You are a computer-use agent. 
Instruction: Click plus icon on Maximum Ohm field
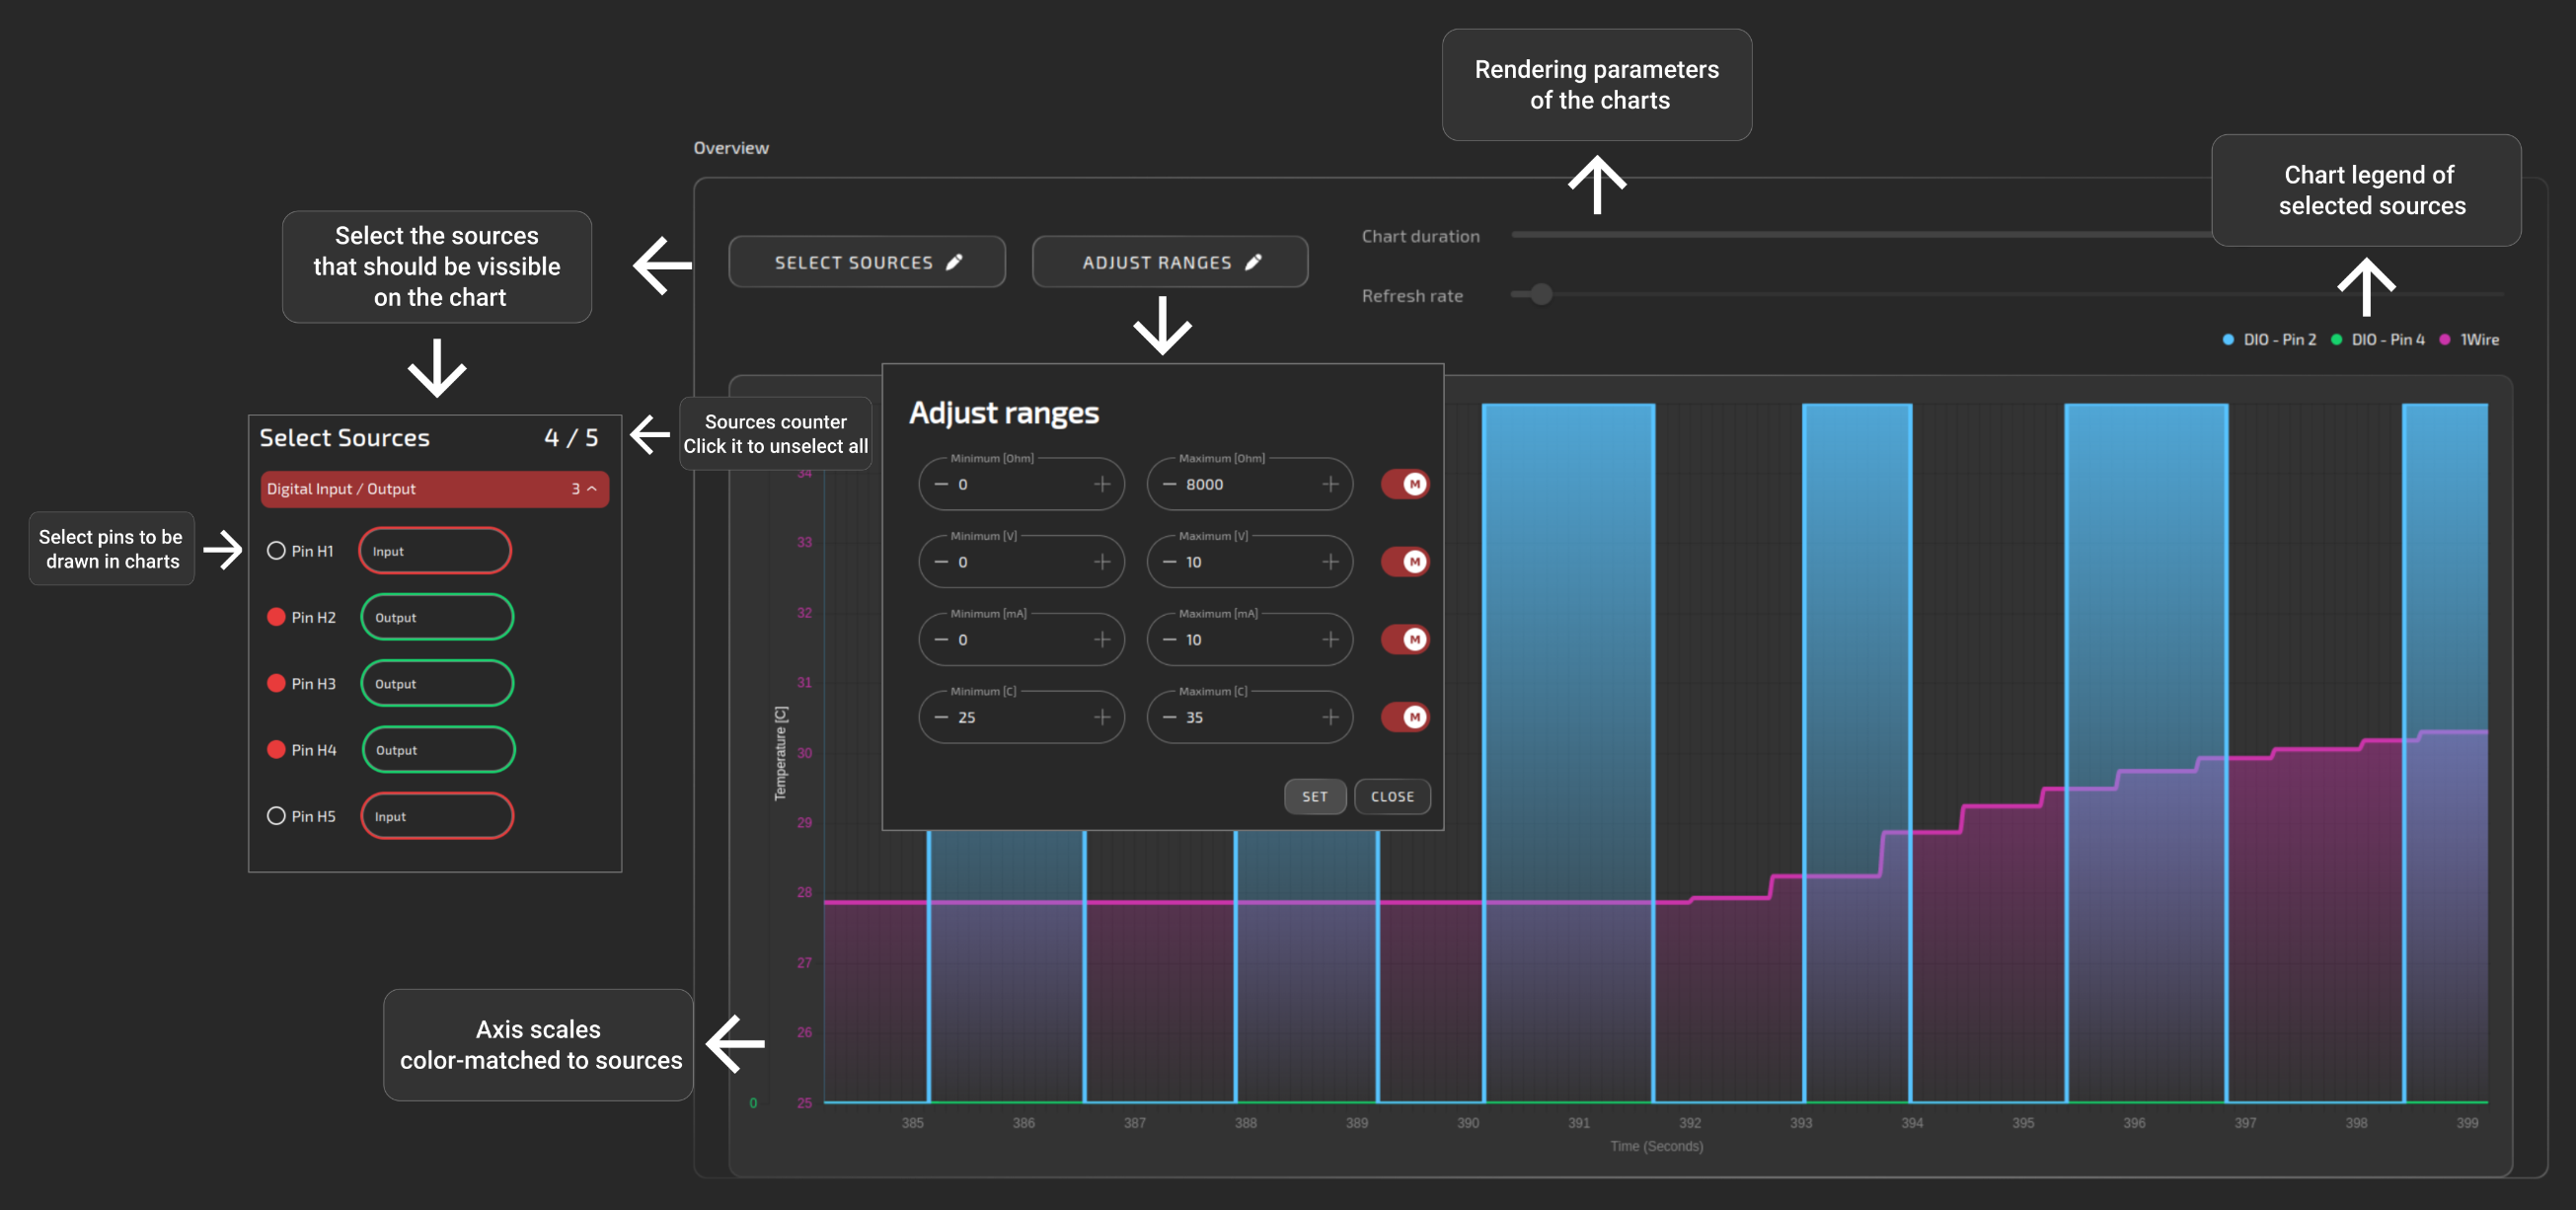pos(1329,484)
